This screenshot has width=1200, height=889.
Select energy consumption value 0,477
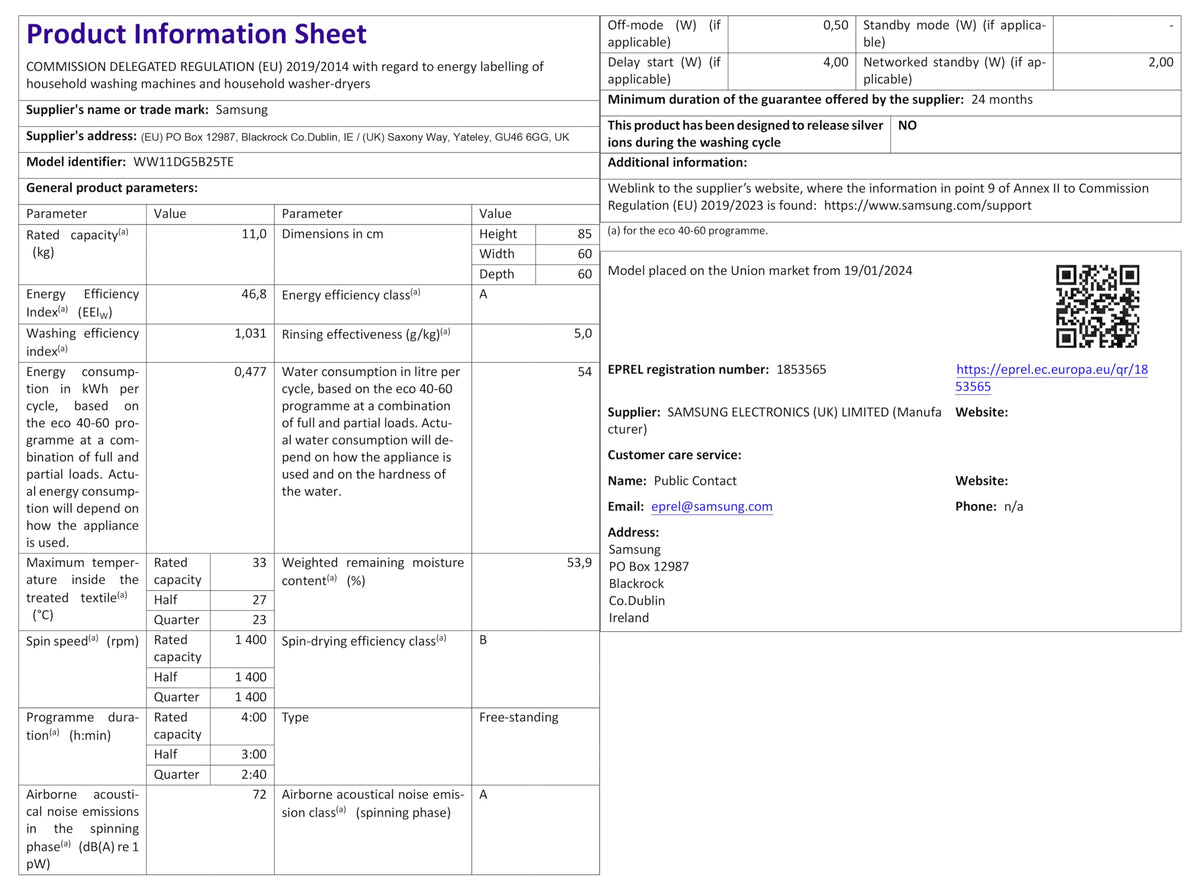250,371
